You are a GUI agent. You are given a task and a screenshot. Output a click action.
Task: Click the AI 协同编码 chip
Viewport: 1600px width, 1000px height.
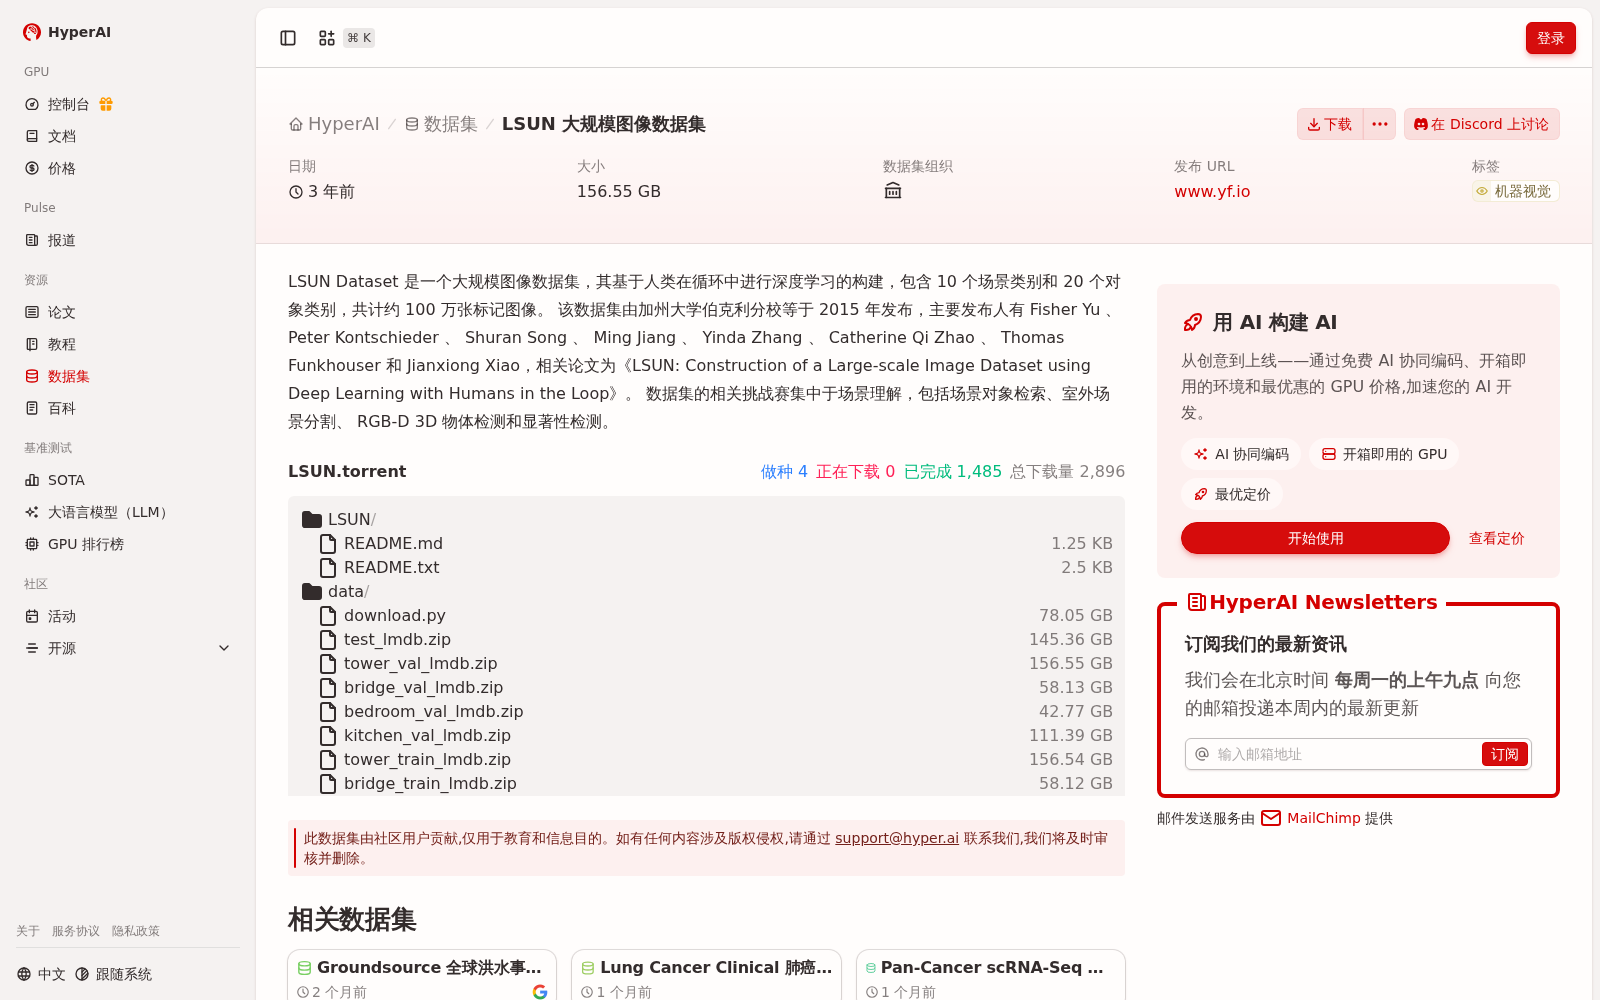(x=1241, y=454)
